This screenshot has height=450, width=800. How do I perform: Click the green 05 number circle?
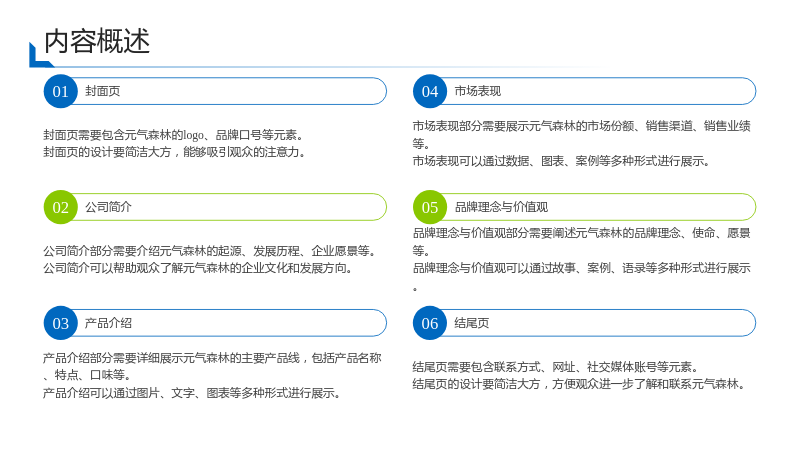point(430,207)
